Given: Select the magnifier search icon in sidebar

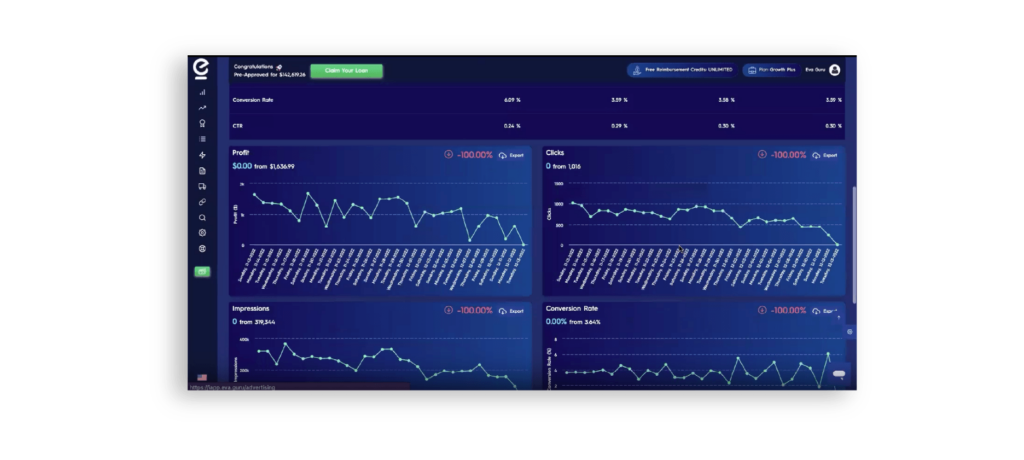Looking at the screenshot, I should [x=202, y=218].
